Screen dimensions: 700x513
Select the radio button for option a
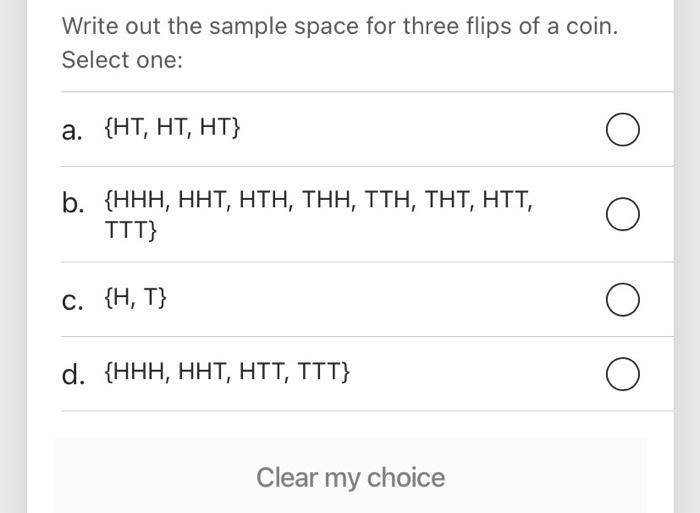point(623,130)
